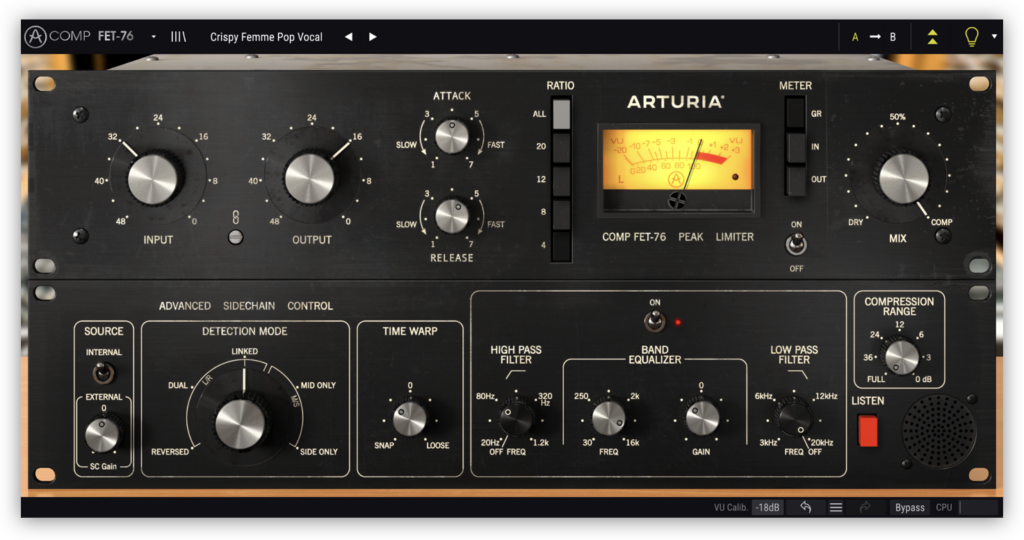Select ratio 8 button
This screenshot has height=540, width=1024.
coord(561,213)
